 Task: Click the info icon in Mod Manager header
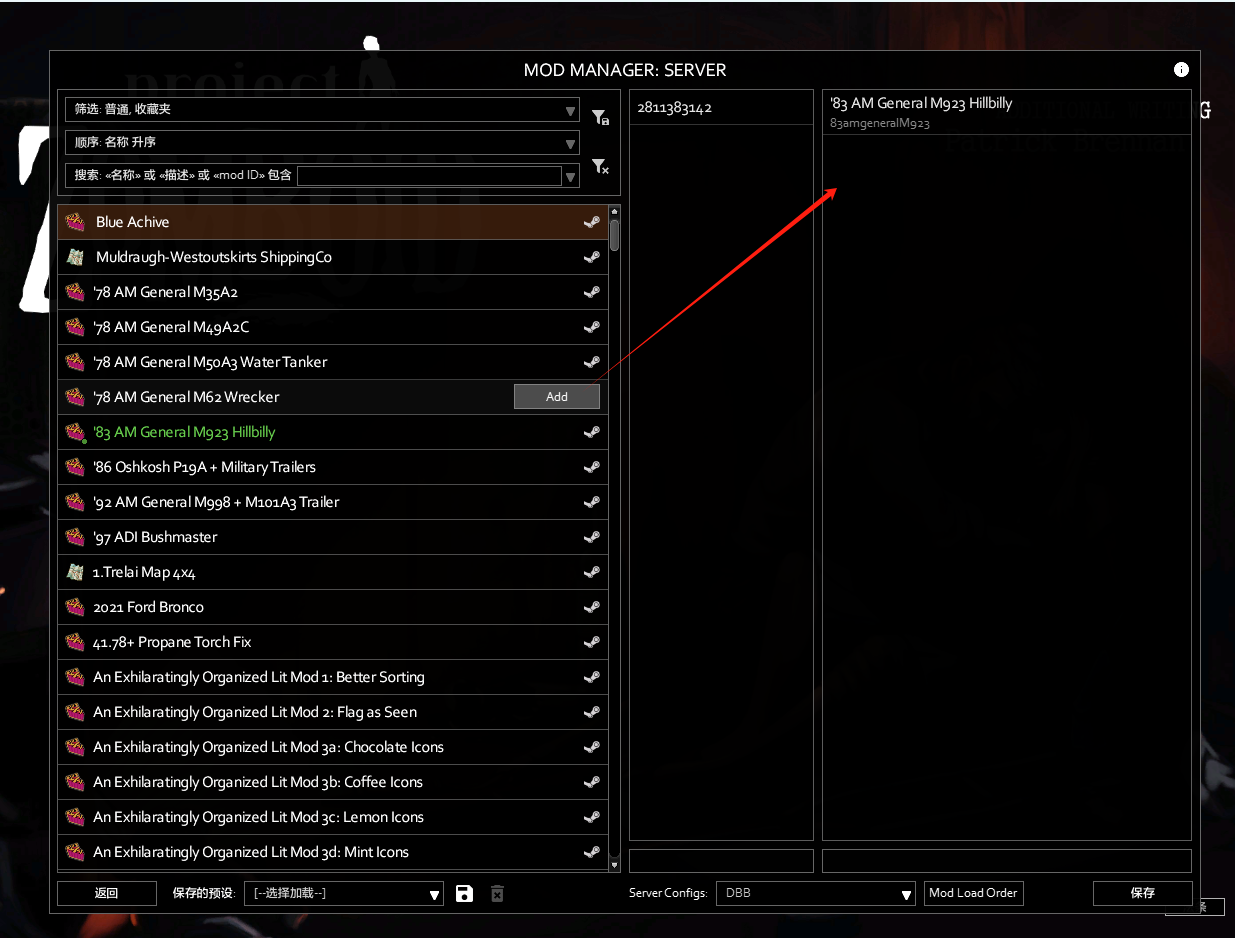pos(1181,70)
